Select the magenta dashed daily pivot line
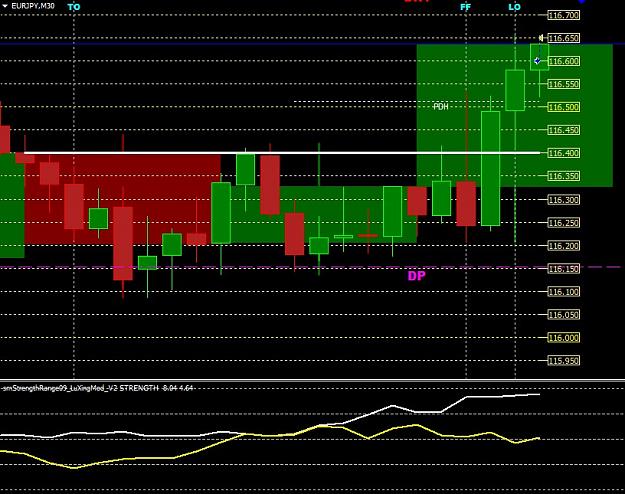The width and height of the screenshot is (625, 494). 310,267
